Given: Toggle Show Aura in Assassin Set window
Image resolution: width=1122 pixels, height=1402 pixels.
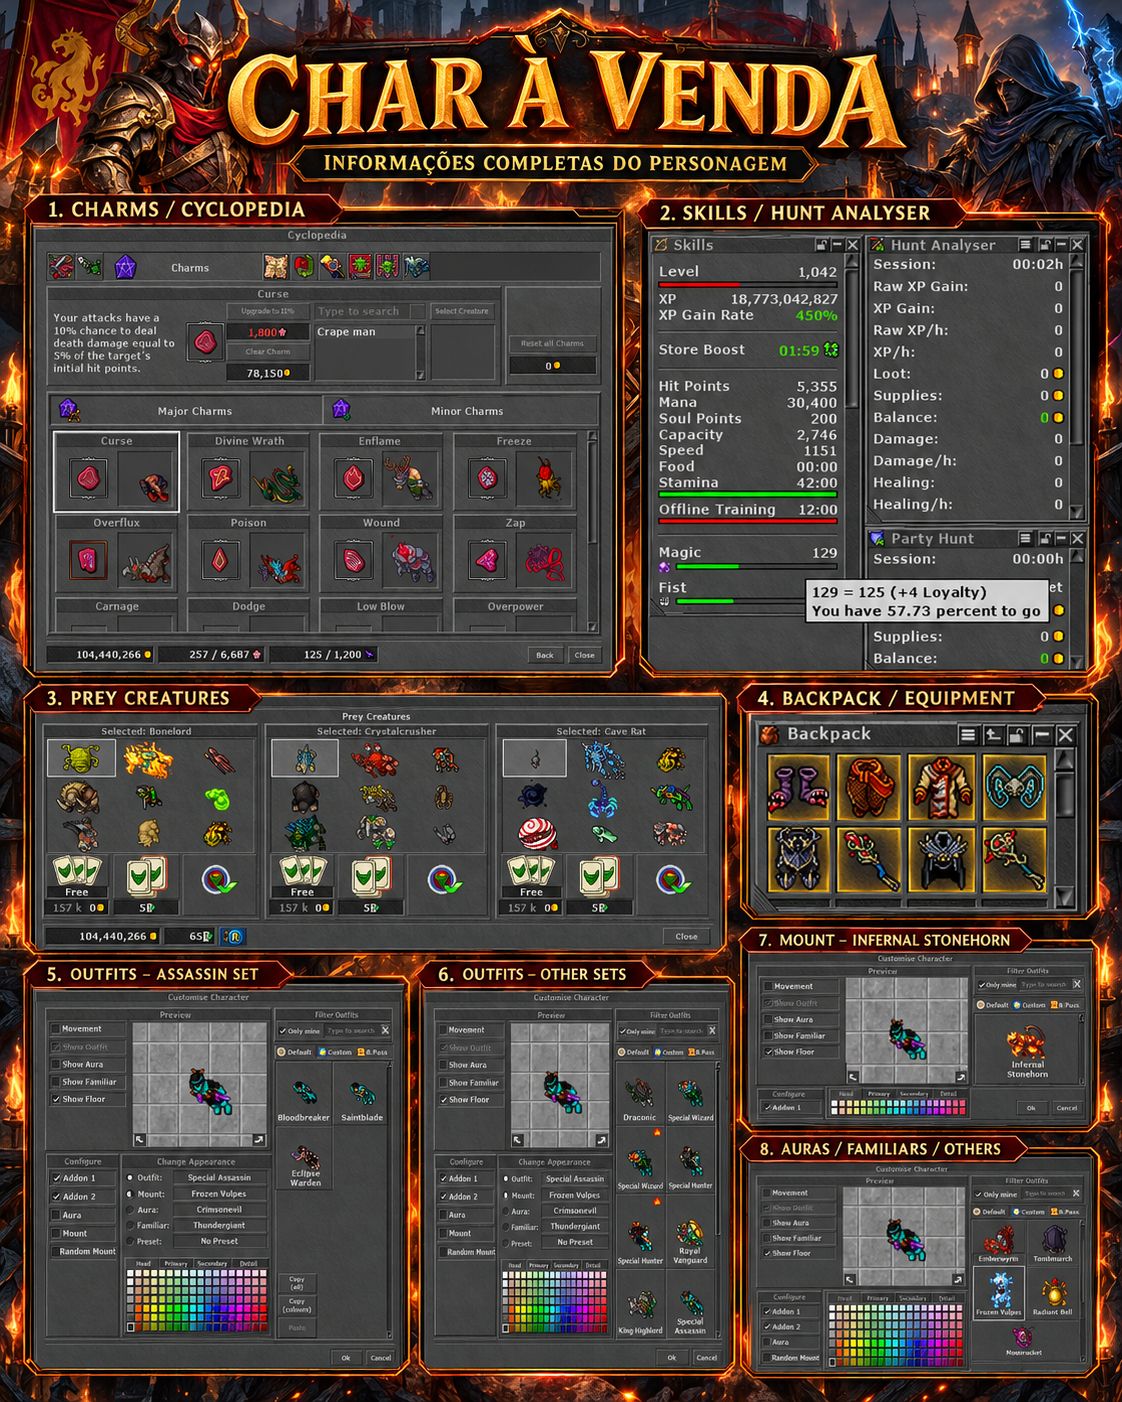Looking at the screenshot, I should click(x=57, y=1064).
